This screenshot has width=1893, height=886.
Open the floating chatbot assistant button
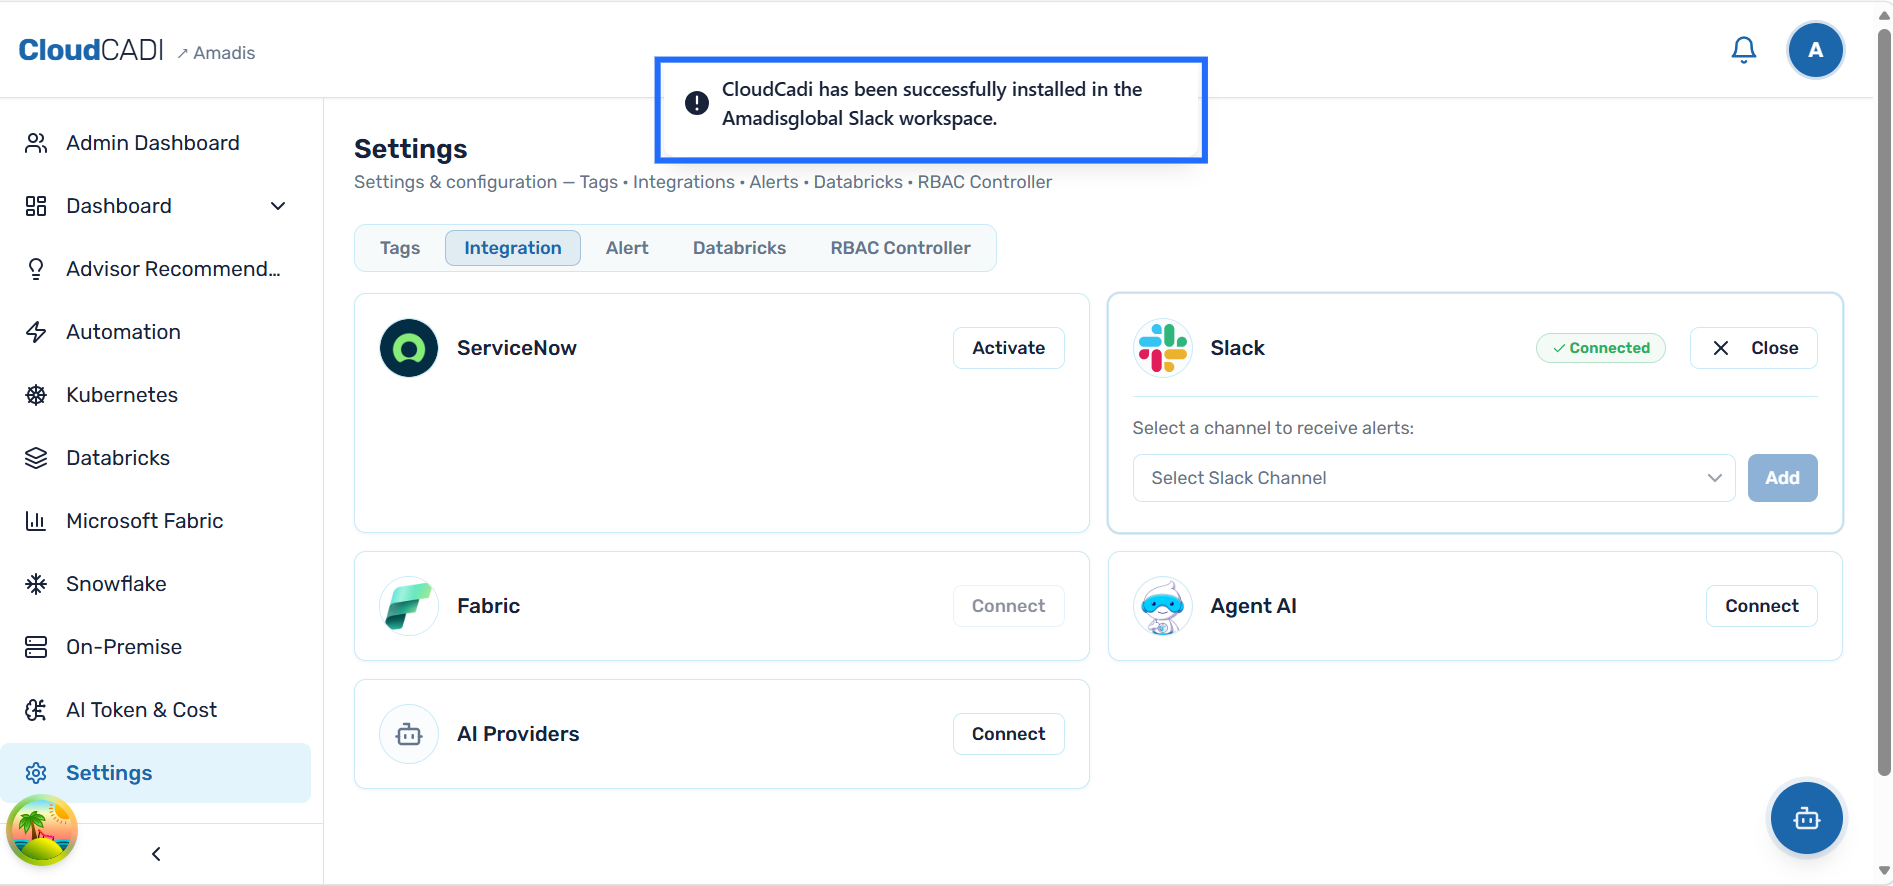pos(1807,818)
